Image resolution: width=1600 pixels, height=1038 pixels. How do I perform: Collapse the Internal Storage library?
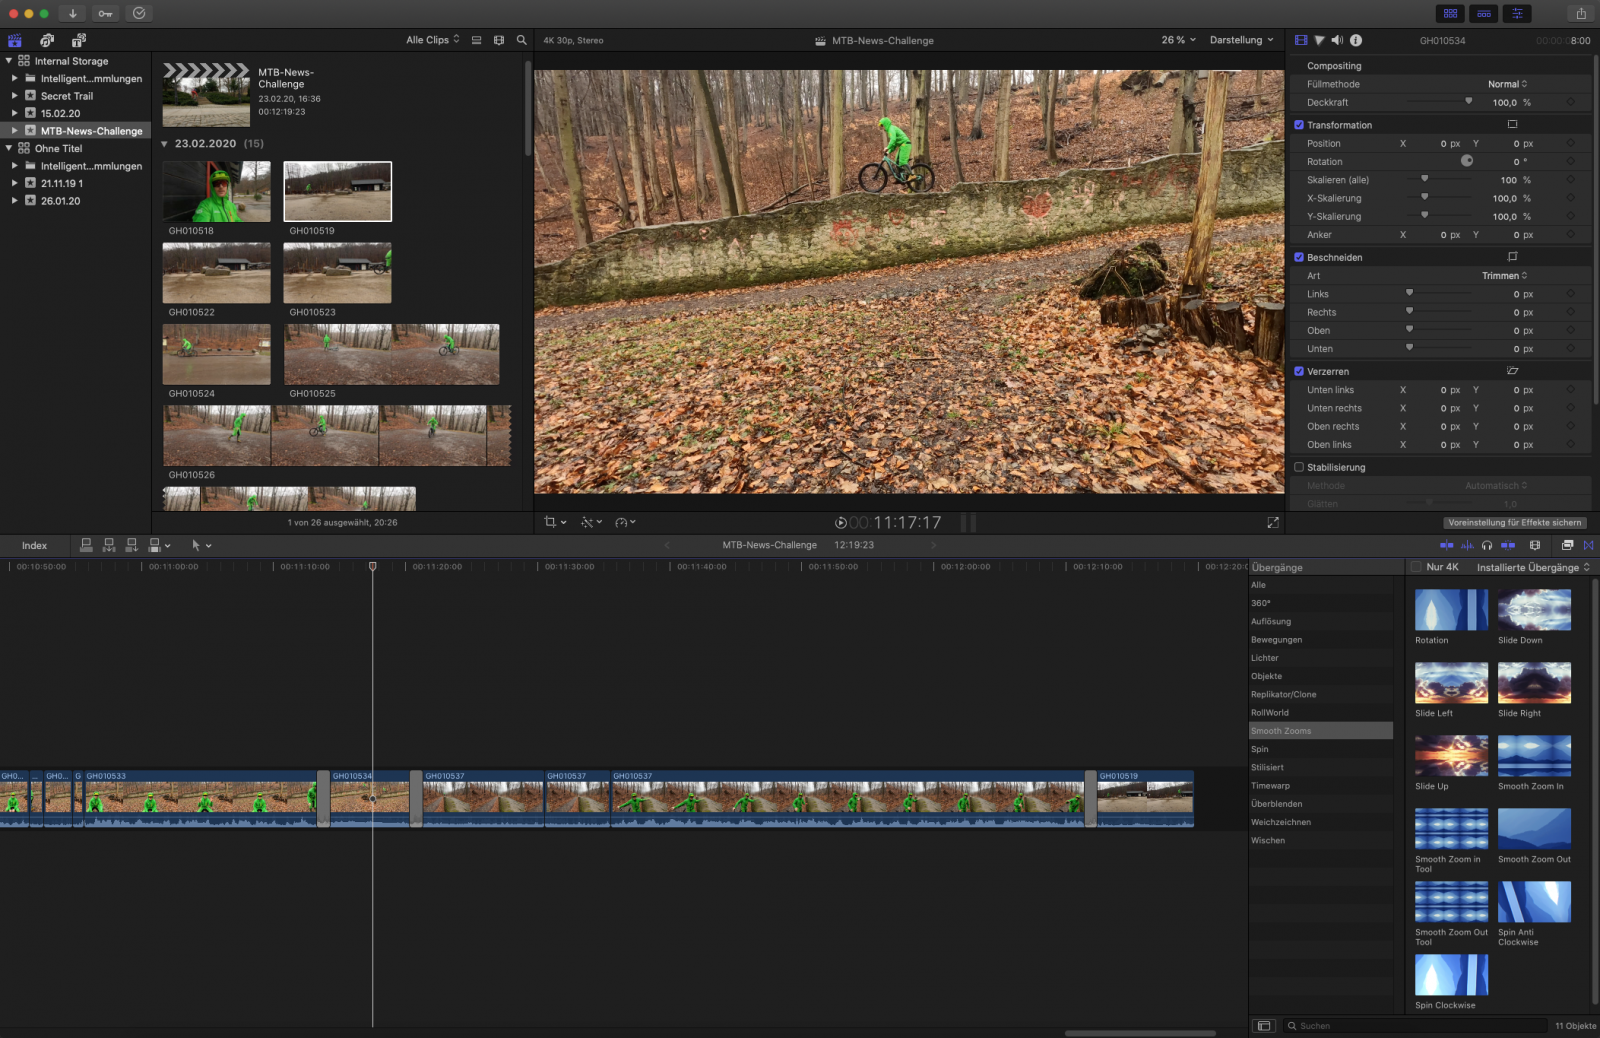[9, 61]
